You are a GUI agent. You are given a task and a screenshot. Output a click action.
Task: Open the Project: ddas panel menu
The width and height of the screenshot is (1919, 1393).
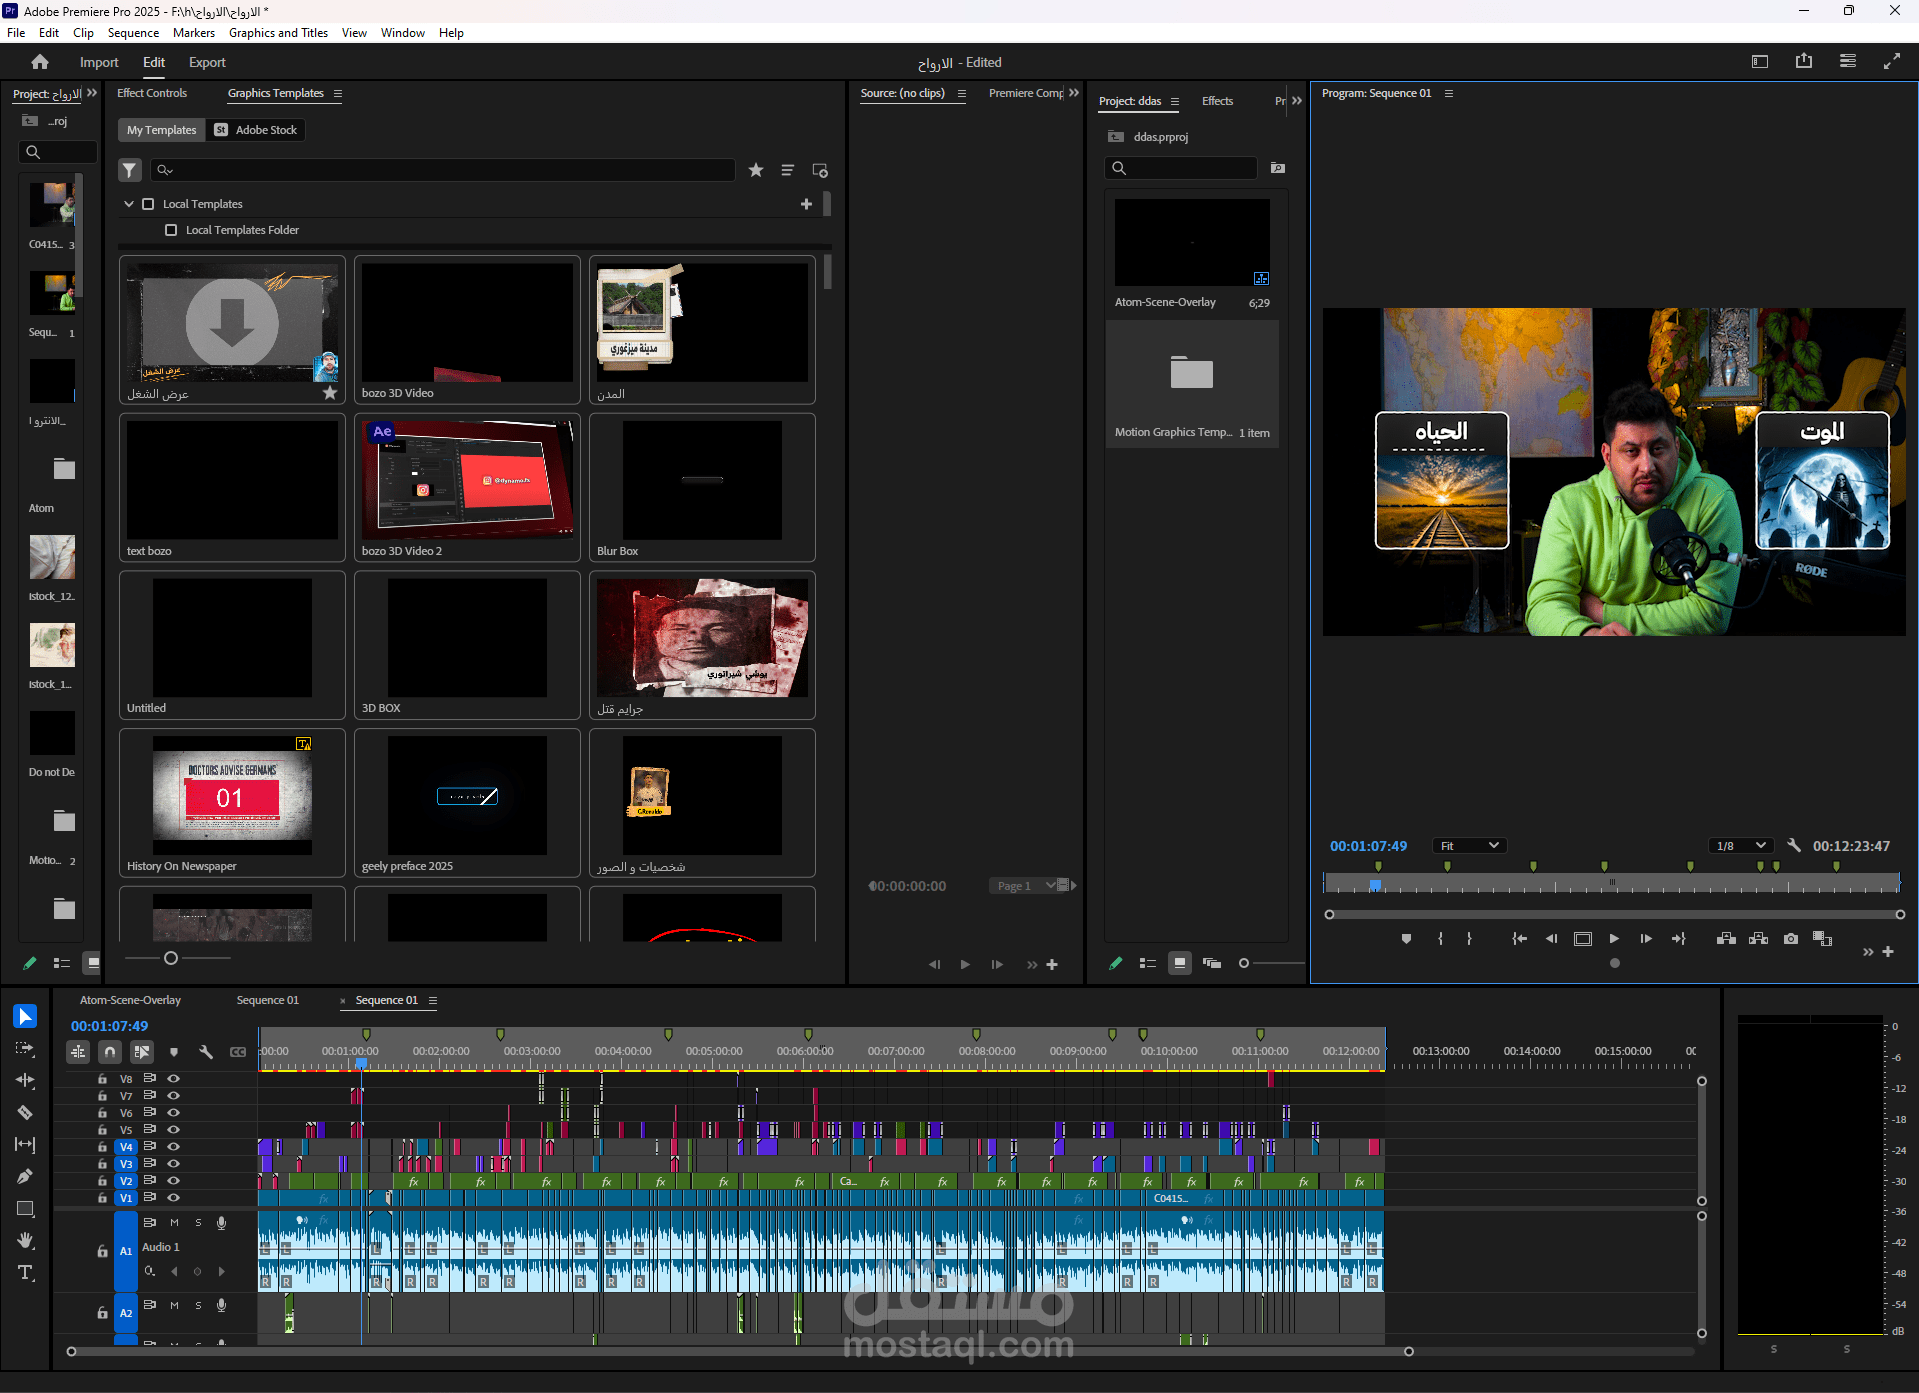1175,102
